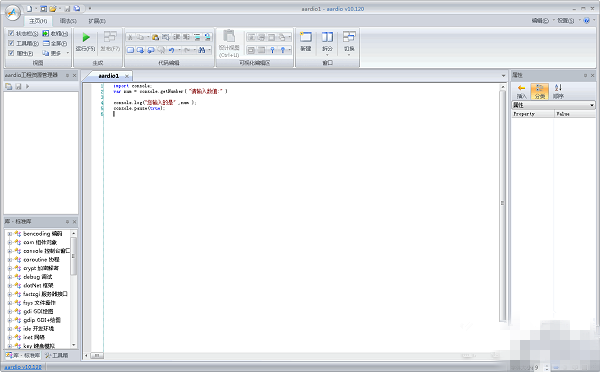Switch to the second ribbon tab (S)
This screenshot has height=372, width=600.
[x=68, y=21]
